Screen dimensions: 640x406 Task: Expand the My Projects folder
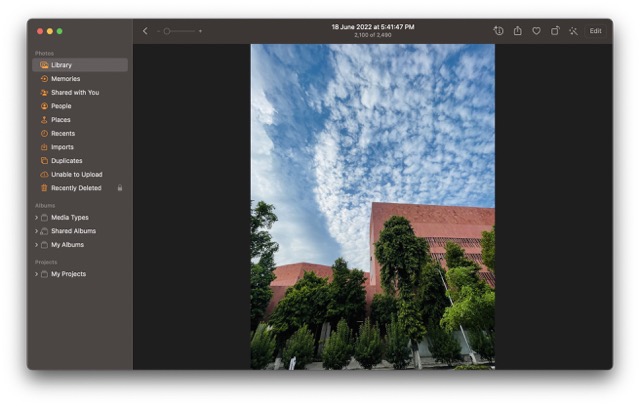coord(37,274)
